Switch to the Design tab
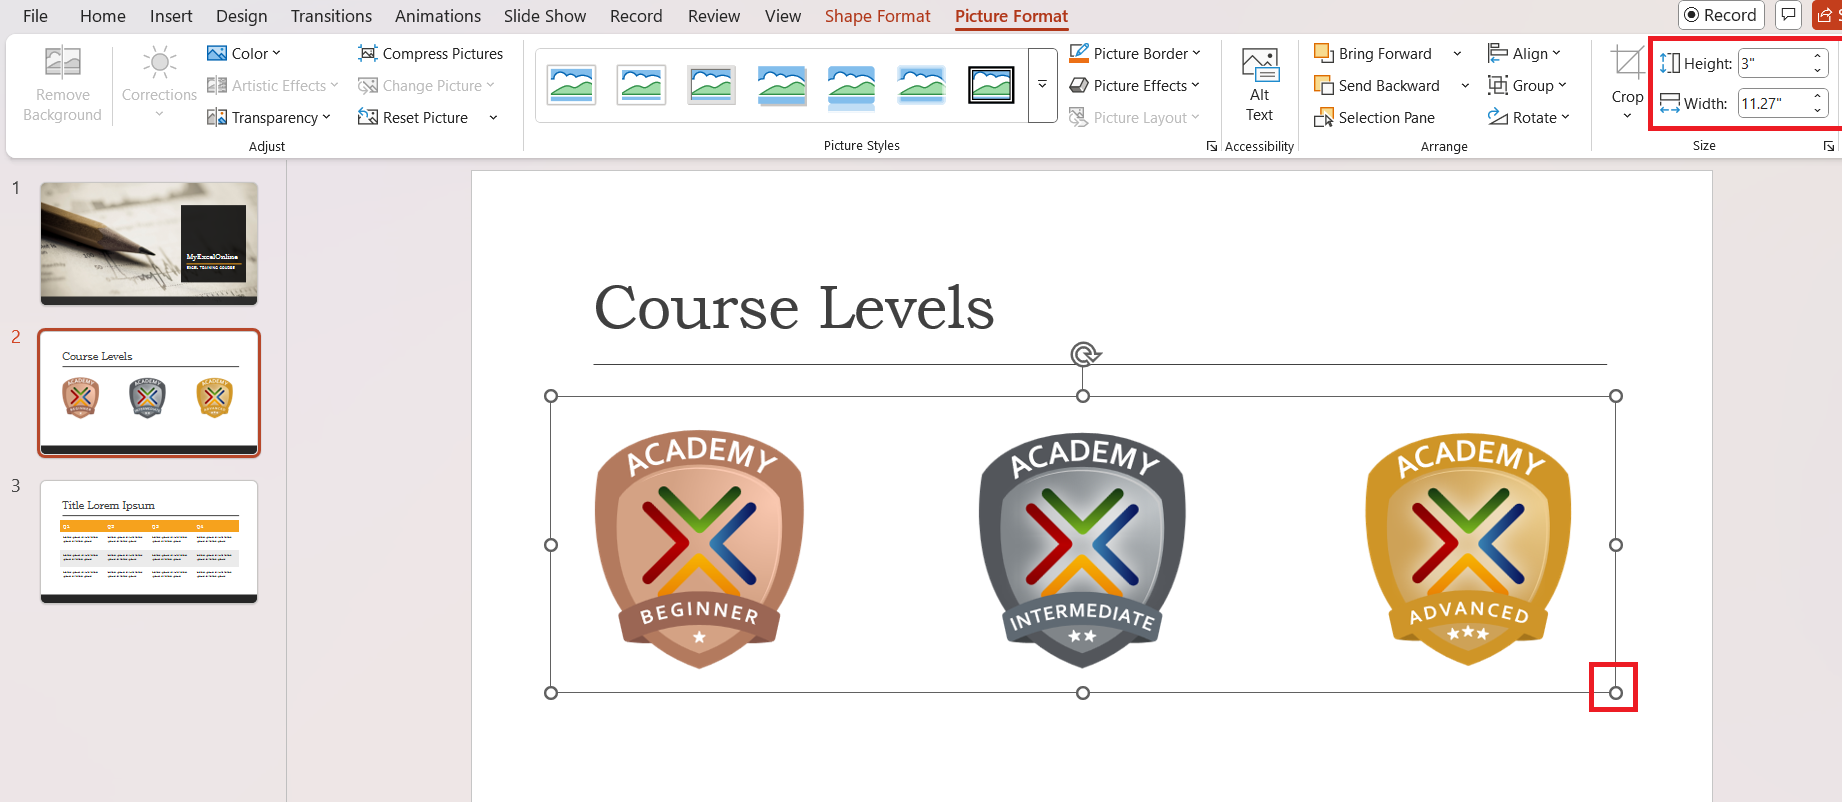This screenshot has width=1842, height=802. pyautogui.click(x=242, y=16)
